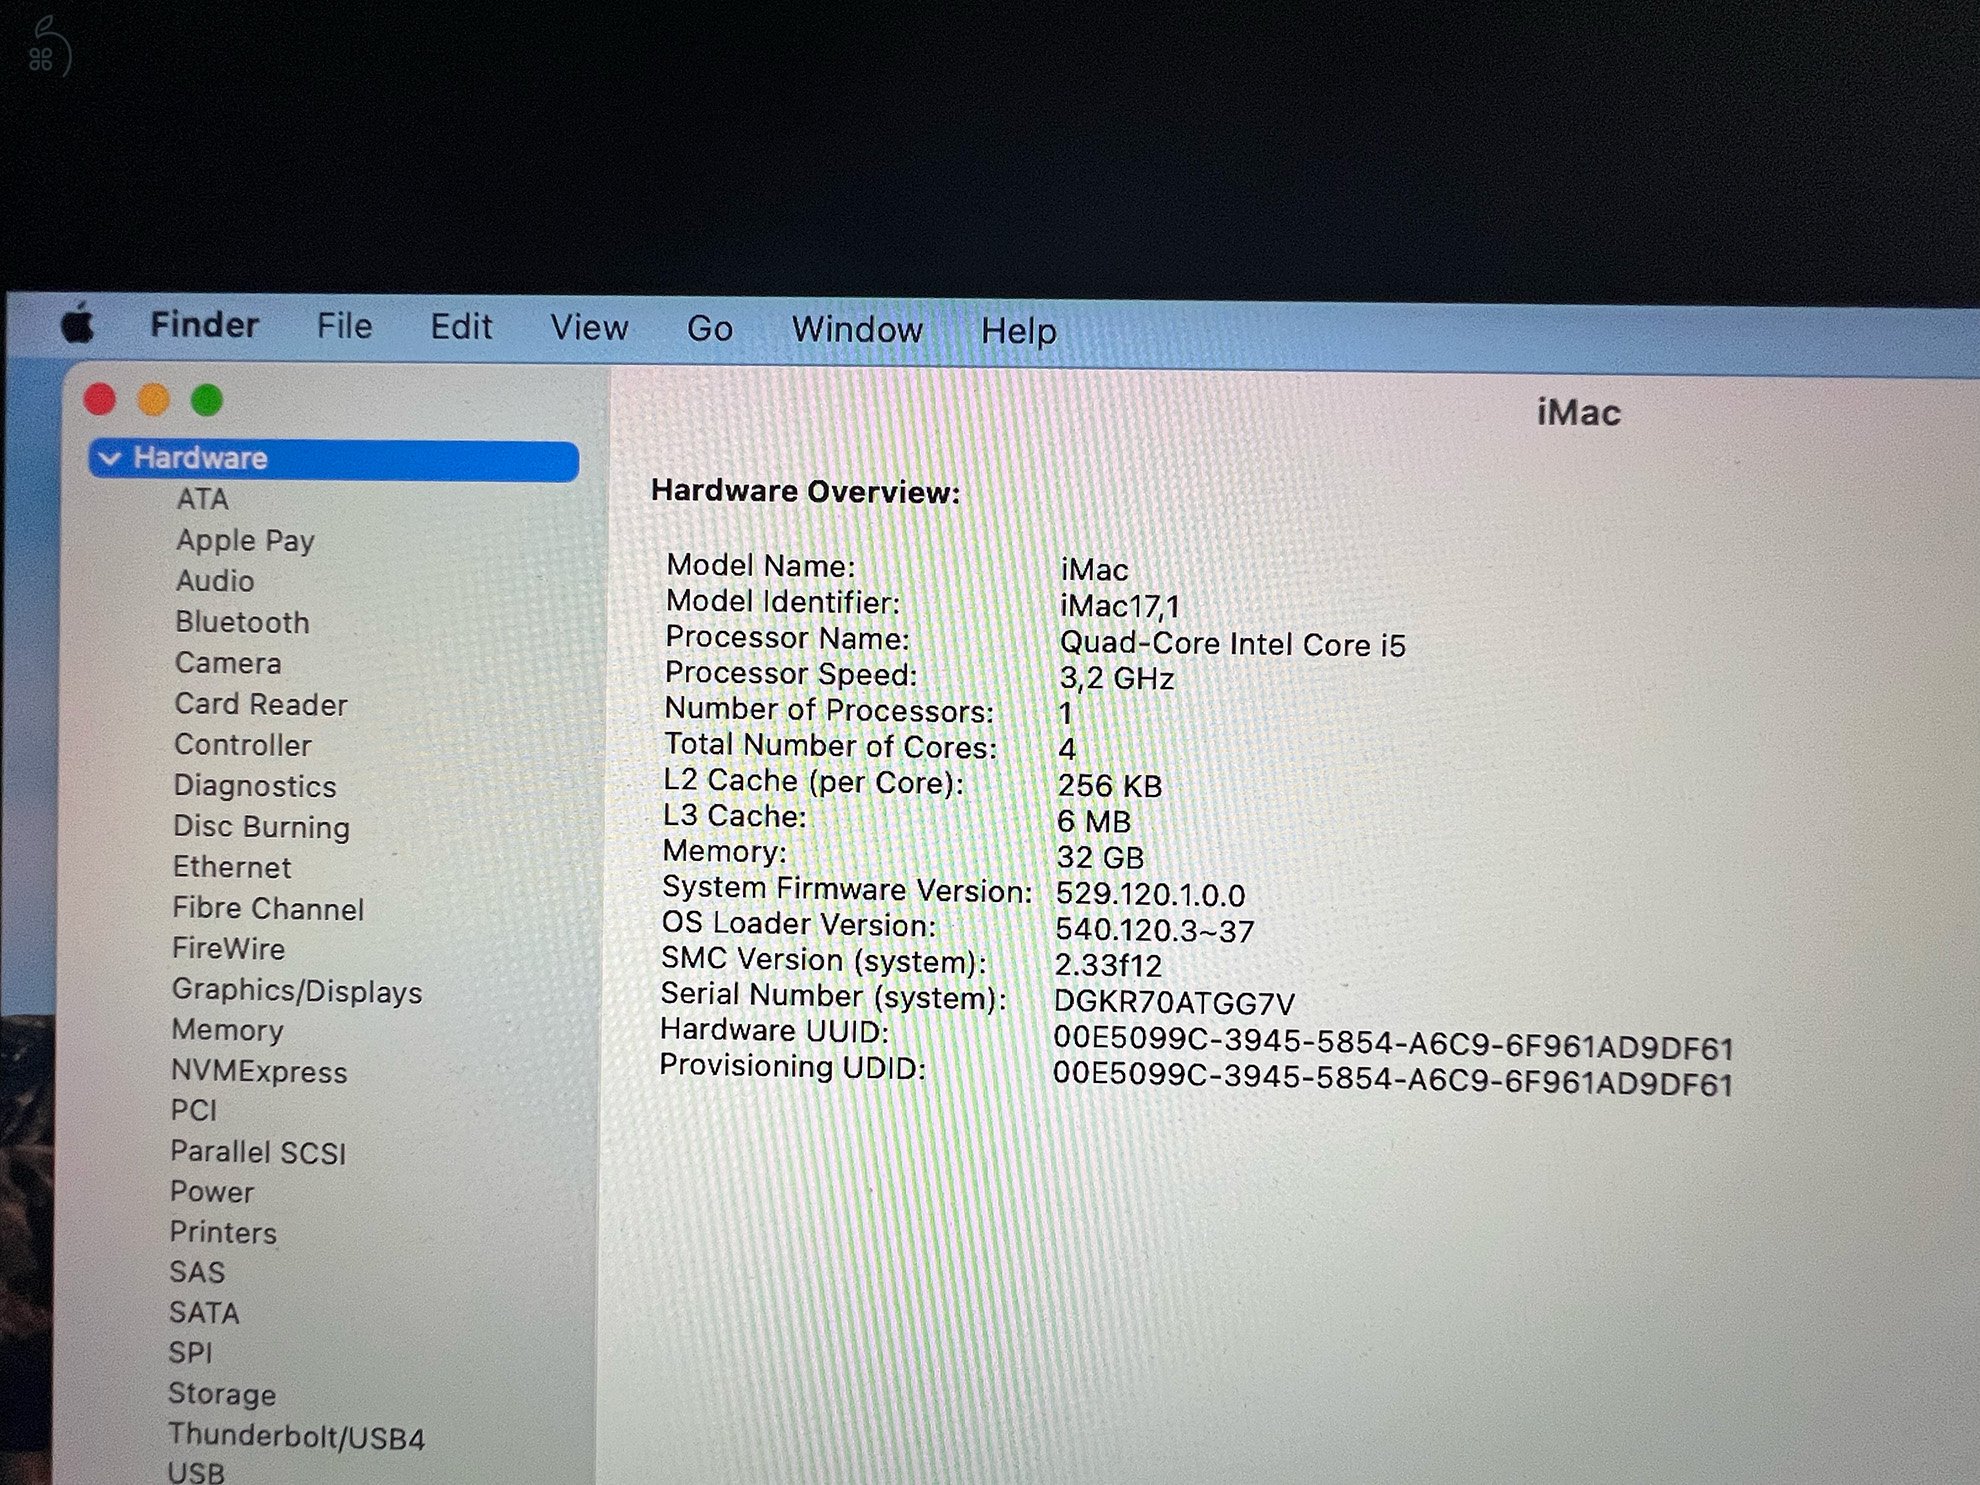
Task: Collapse the Hardware section chevron
Action: coord(110,458)
